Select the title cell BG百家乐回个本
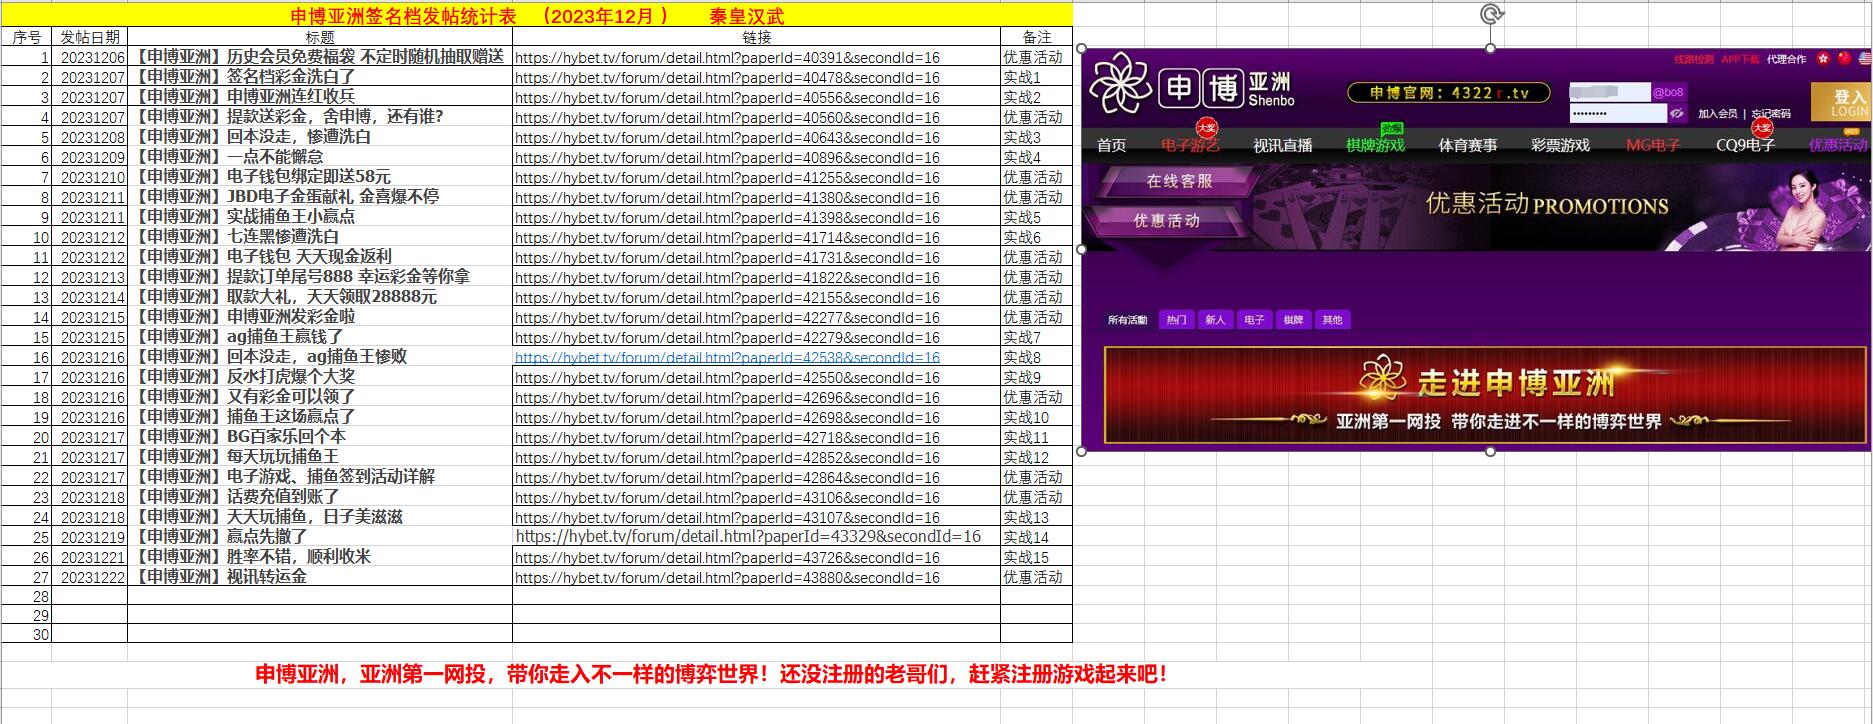This screenshot has height=724, width=1873. click(x=320, y=437)
